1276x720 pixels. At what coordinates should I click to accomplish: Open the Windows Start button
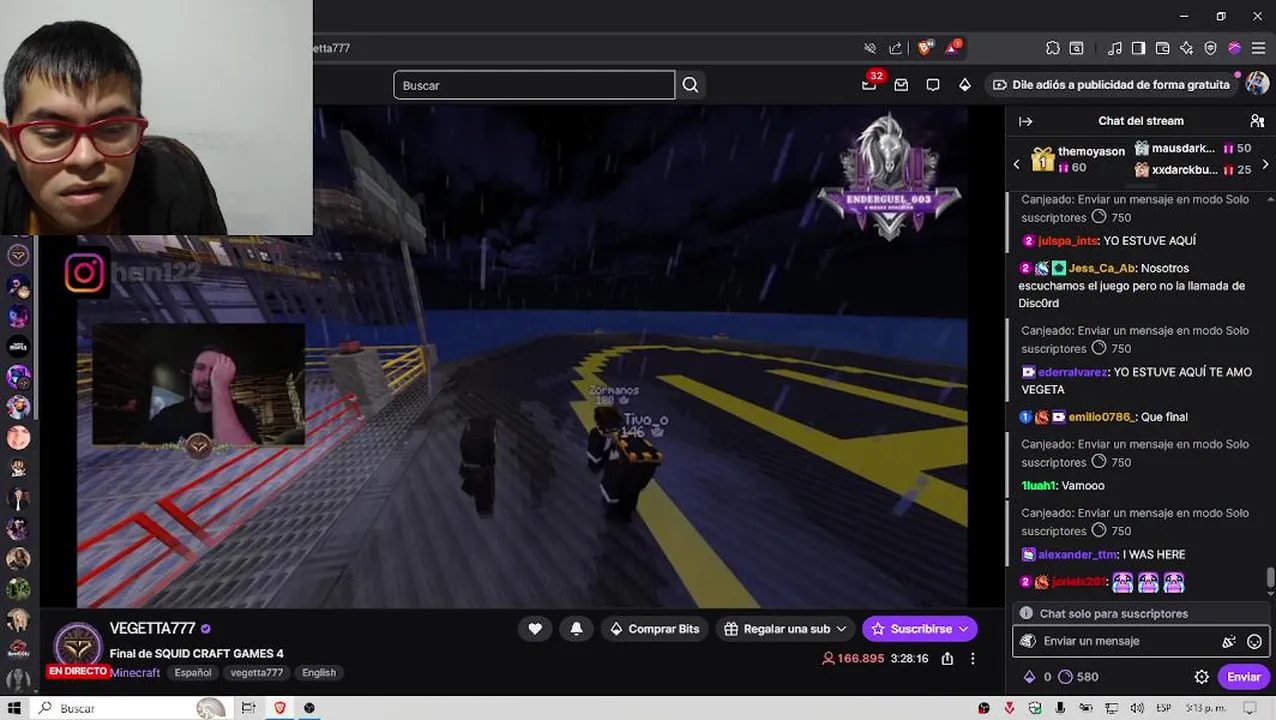(x=15, y=708)
